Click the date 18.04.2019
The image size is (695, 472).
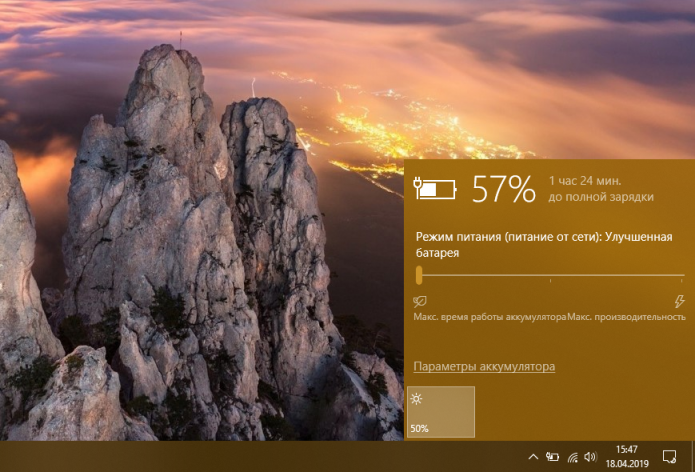point(627,464)
